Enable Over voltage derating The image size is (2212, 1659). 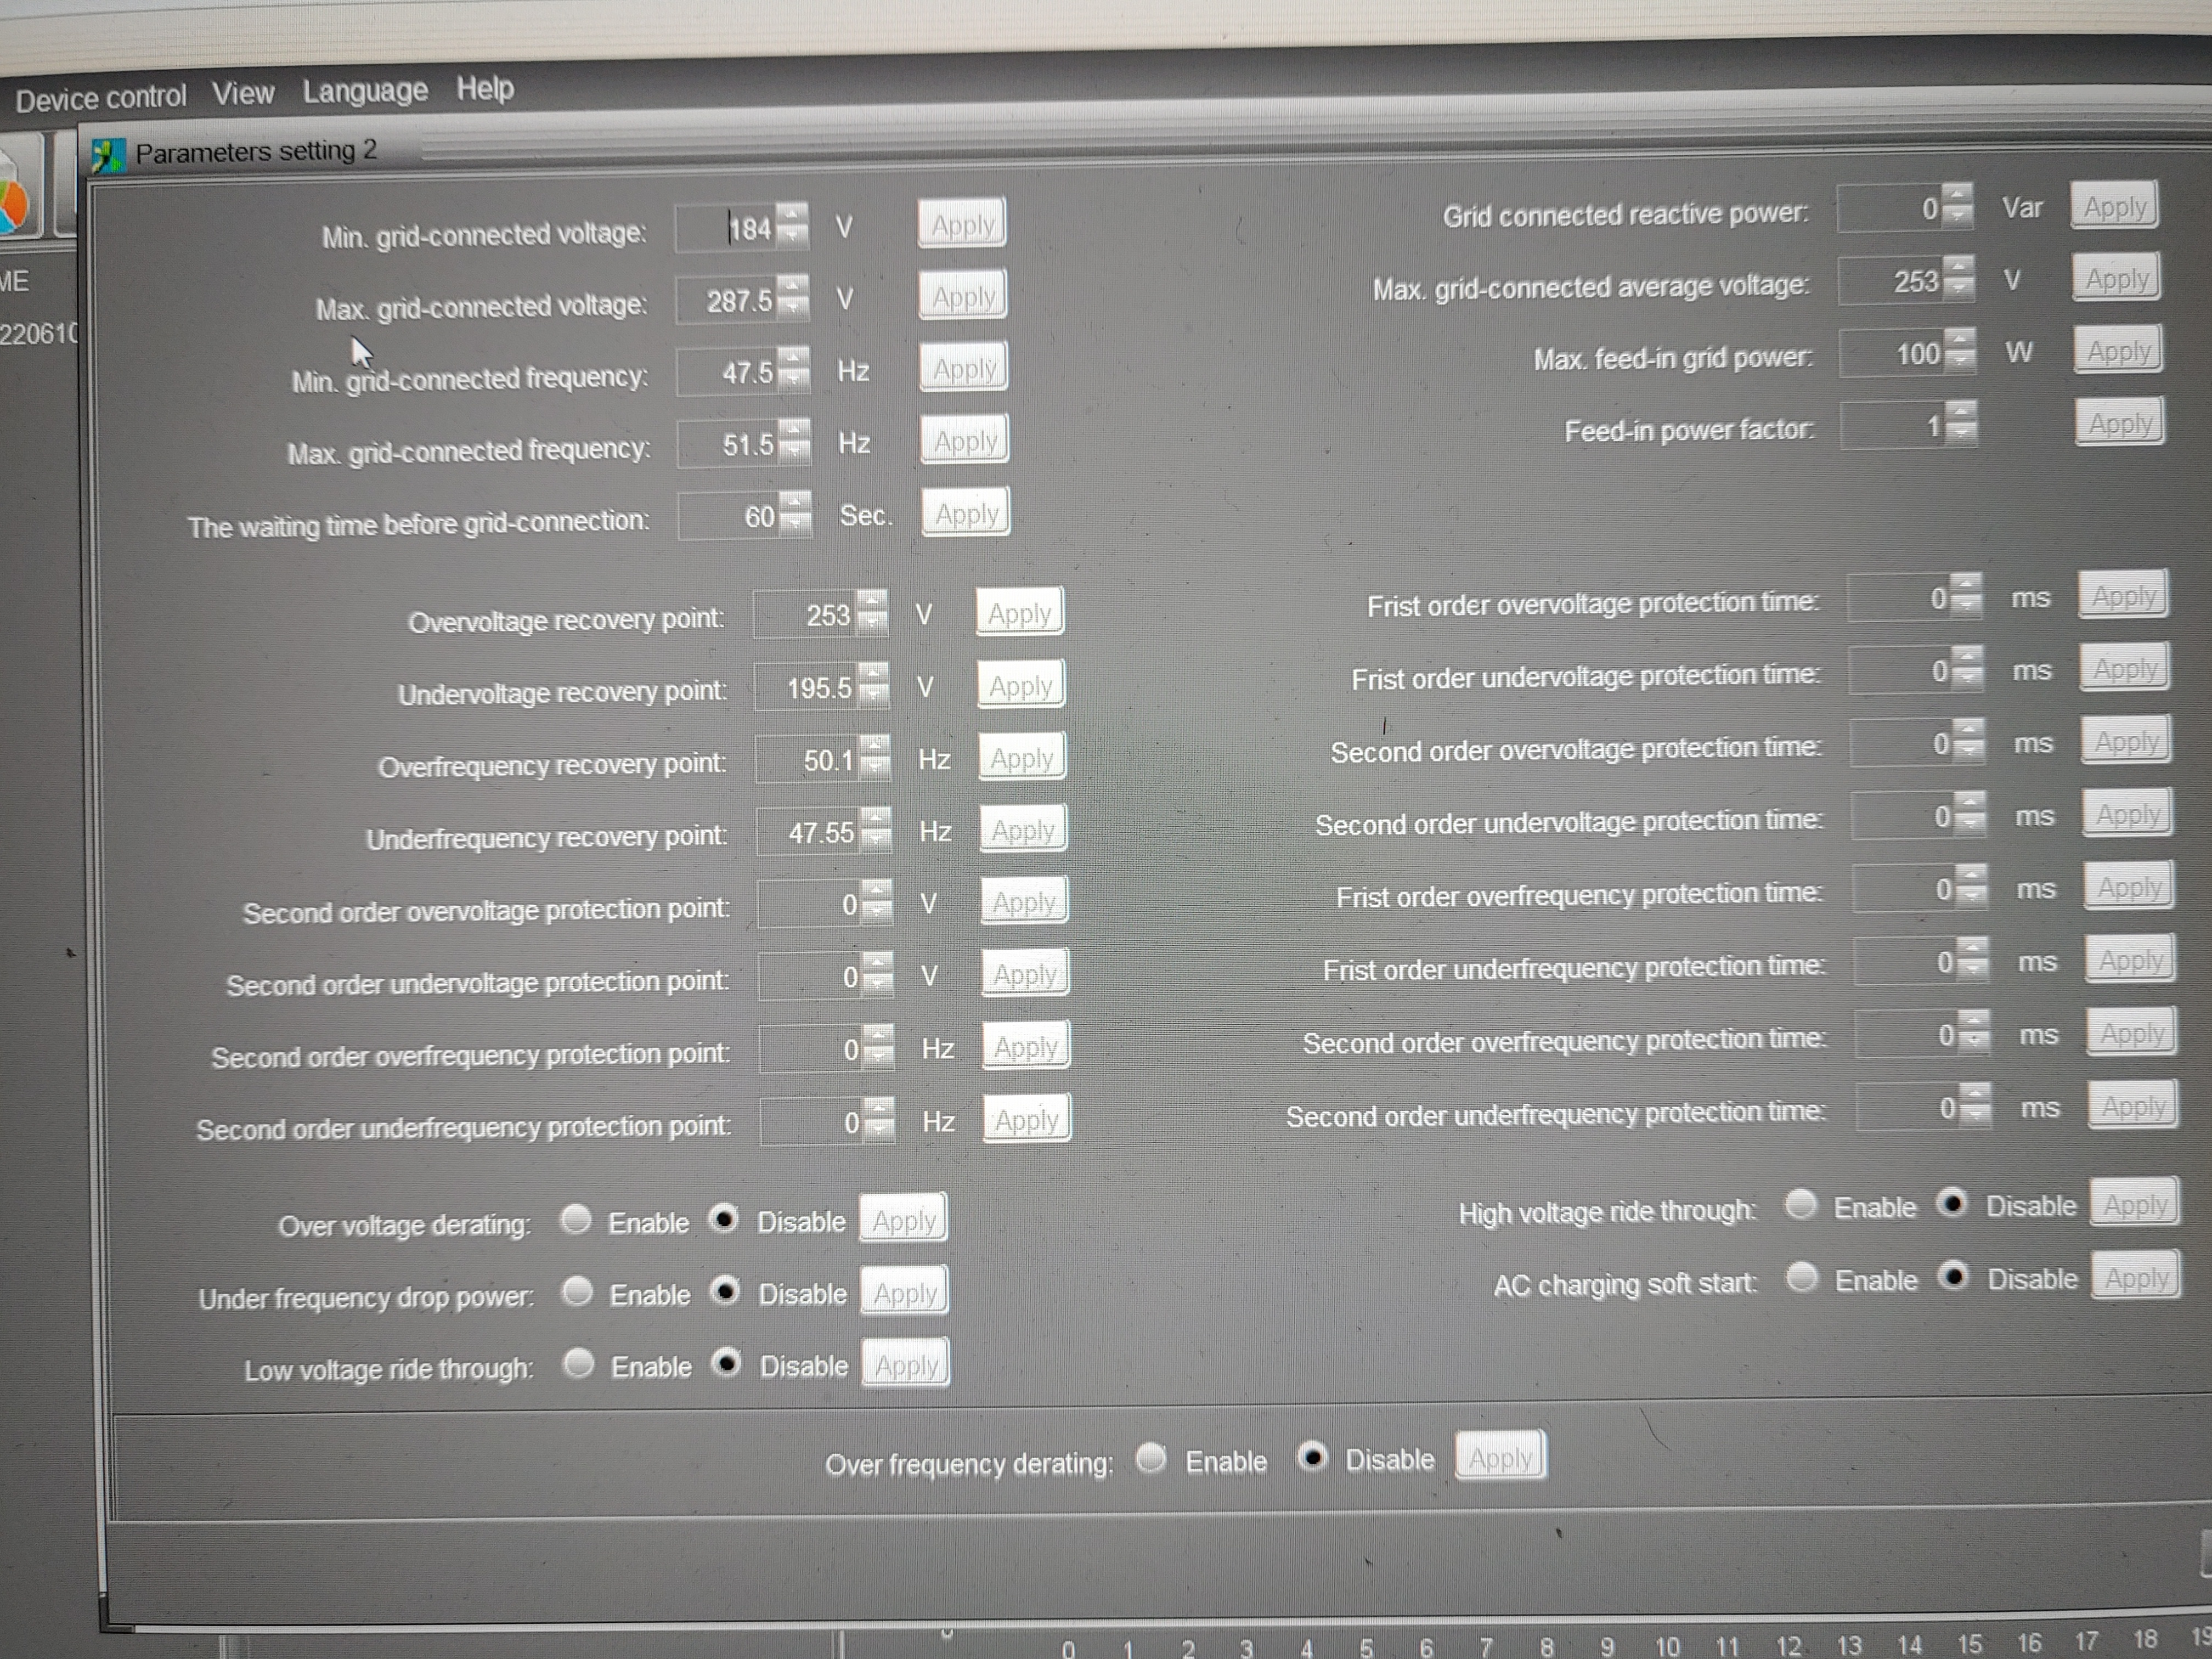point(577,1220)
